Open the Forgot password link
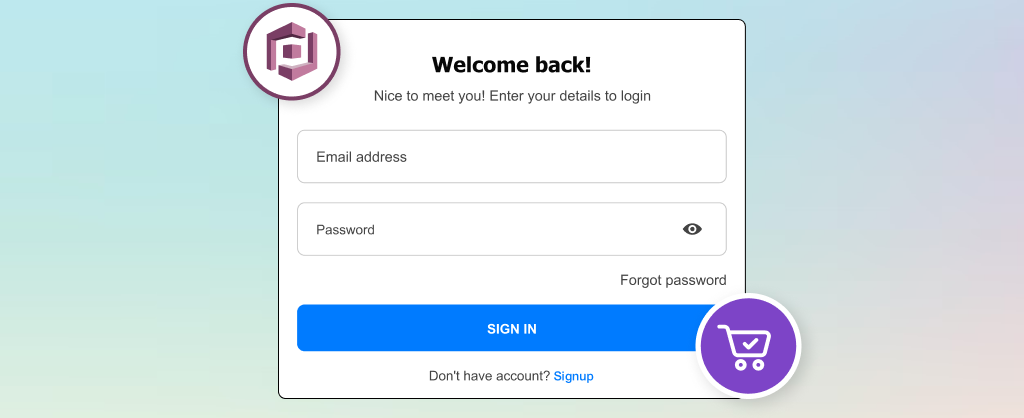The width and height of the screenshot is (1024, 418). click(673, 280)
